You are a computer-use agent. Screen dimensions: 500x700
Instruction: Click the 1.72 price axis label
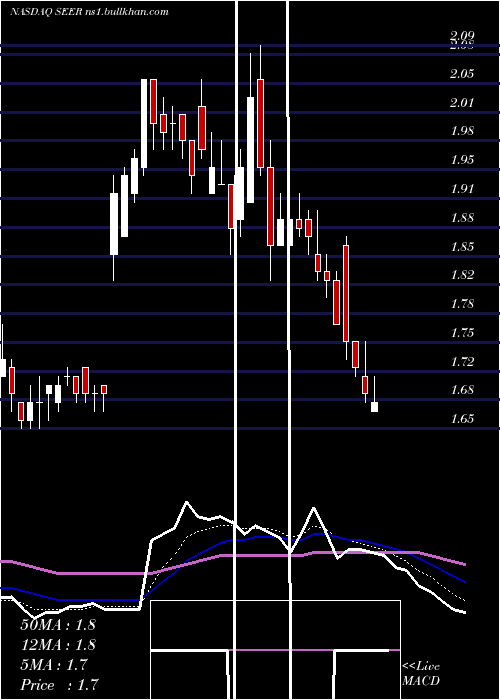click(462, 362)
